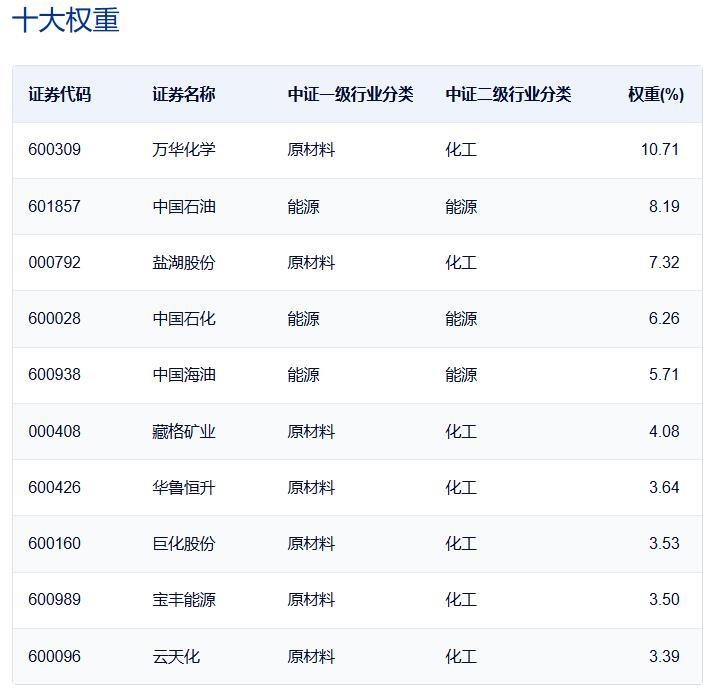Click 原材料 in the 华鲁恒升 row
The image size is (720, 692).
tap(311, 487)
